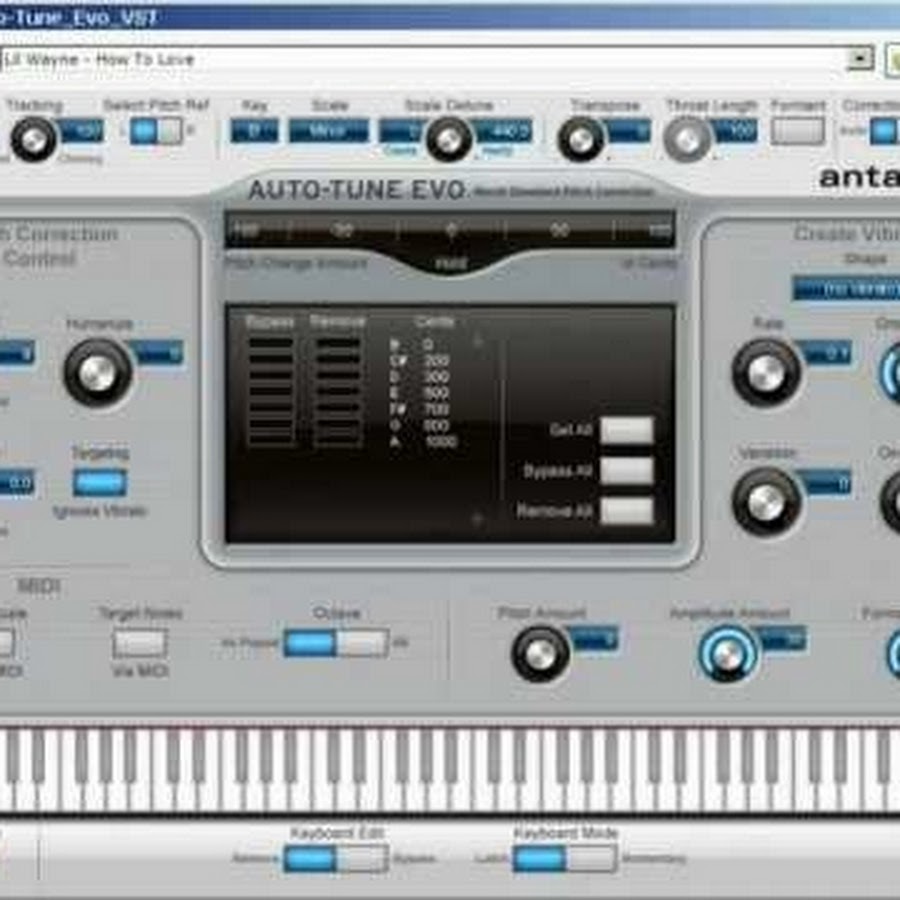Viewport: 900px width, 900px height.
Task: Toggle the Keyboard Mode Latch/Momentary switch
Action: tap(564, 858)
